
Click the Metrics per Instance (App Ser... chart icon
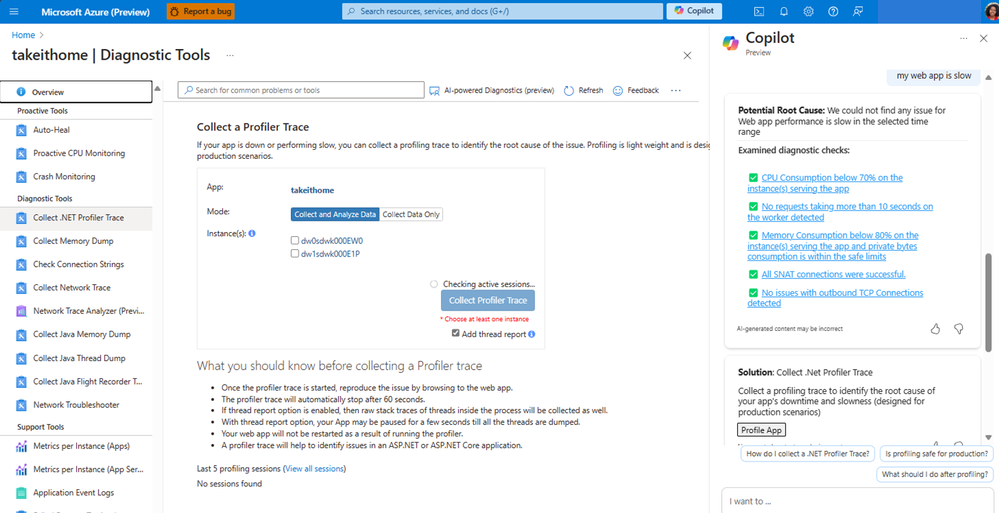pyautogui.click(x=21, y=470)
